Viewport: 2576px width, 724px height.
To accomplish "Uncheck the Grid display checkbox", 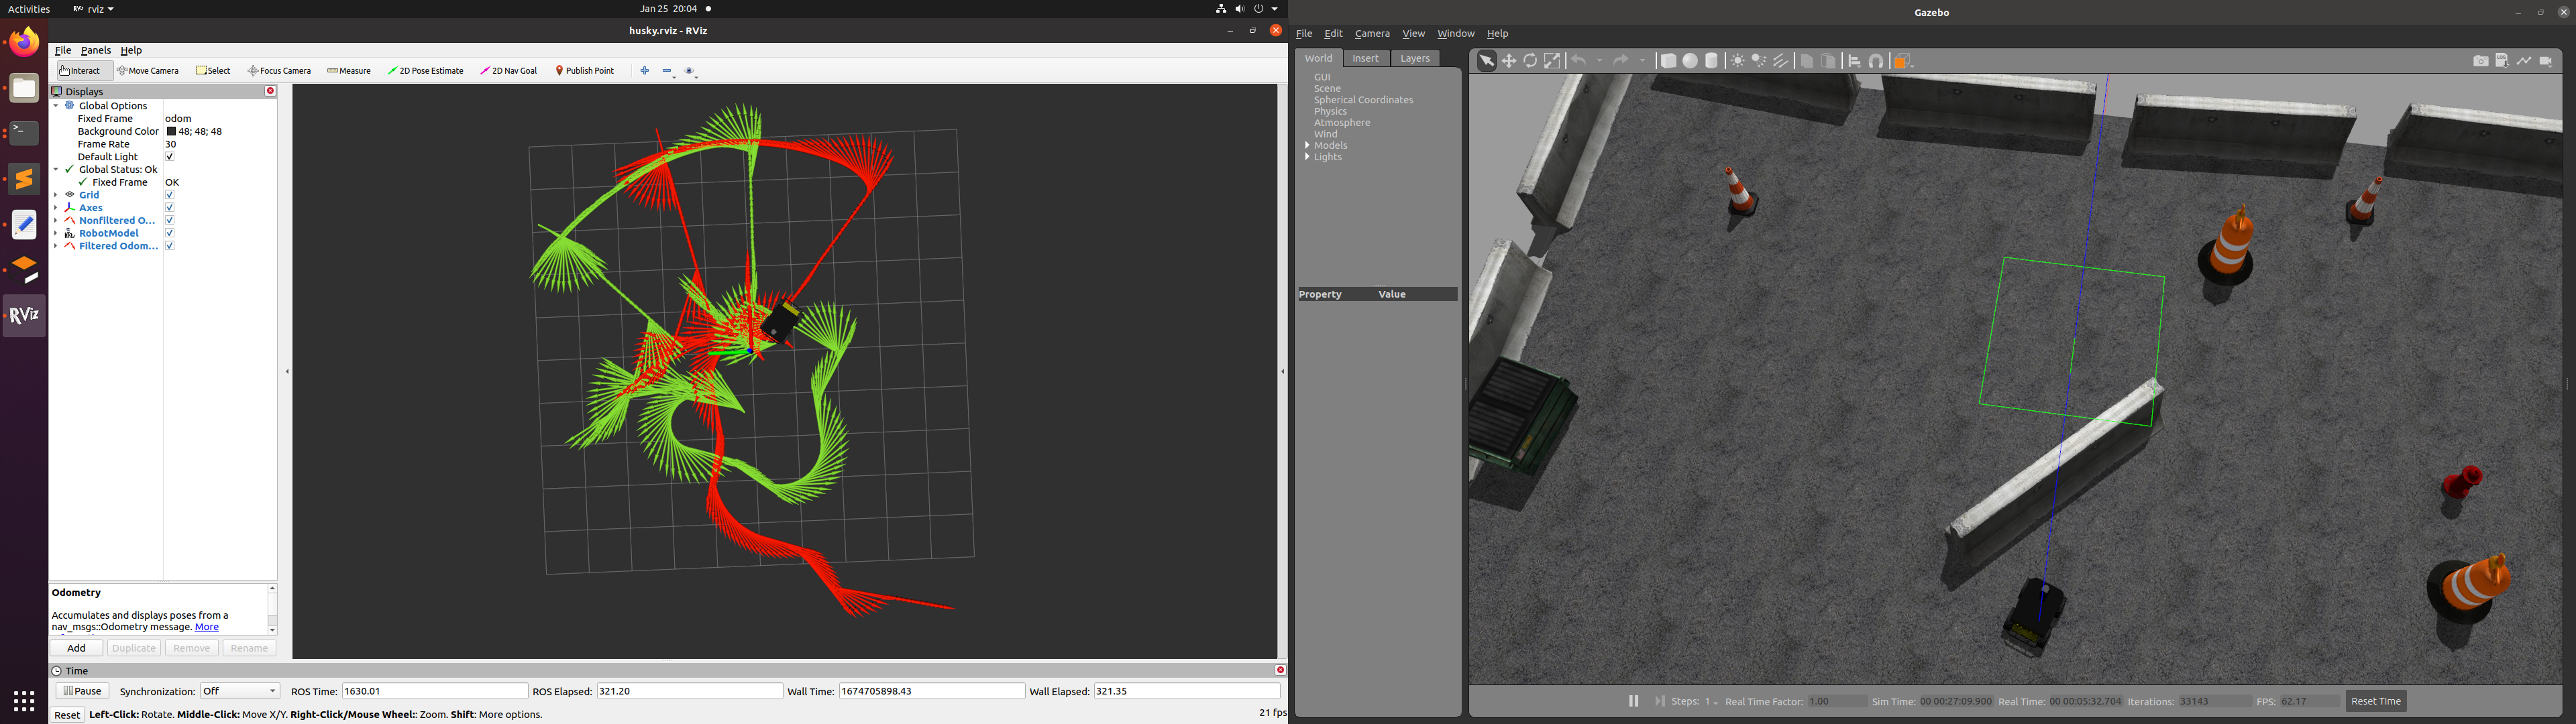I will click(170, 195).
